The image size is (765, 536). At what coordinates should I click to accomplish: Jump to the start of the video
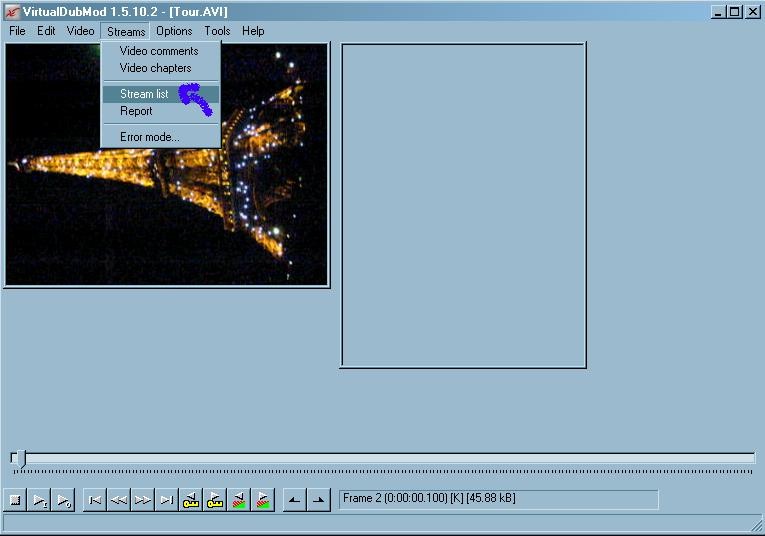point(95,500)
